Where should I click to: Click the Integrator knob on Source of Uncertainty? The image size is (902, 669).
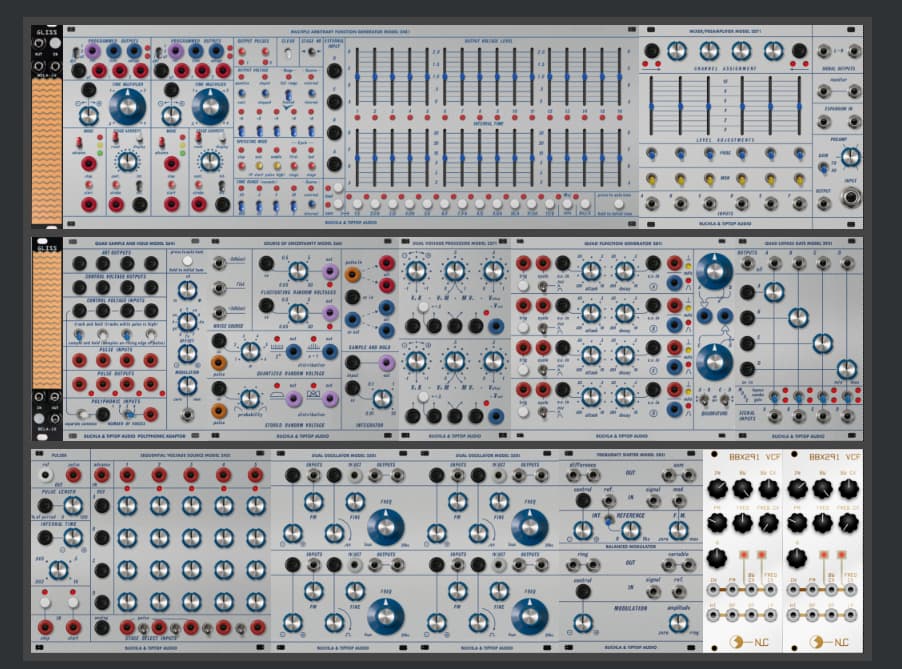[x=382, y=399]
